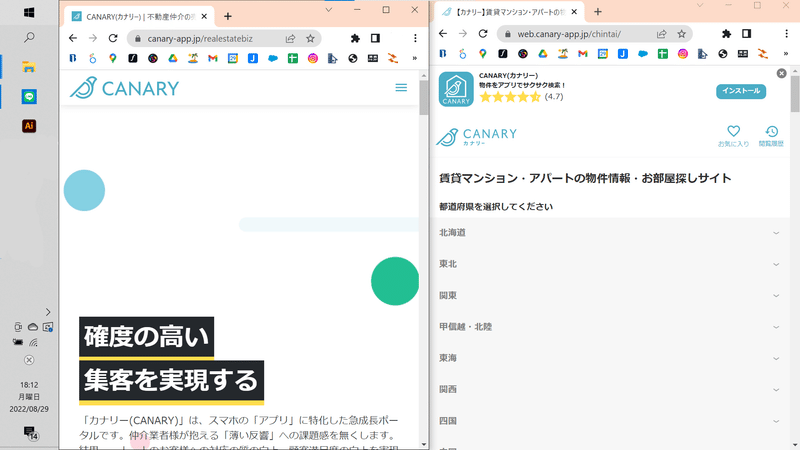The width and height of the screenshot is (800, 450).
Task: Select the 【カナリー】賃貸マンション tab
Action: pyautogui.click(x=509, y=12)
